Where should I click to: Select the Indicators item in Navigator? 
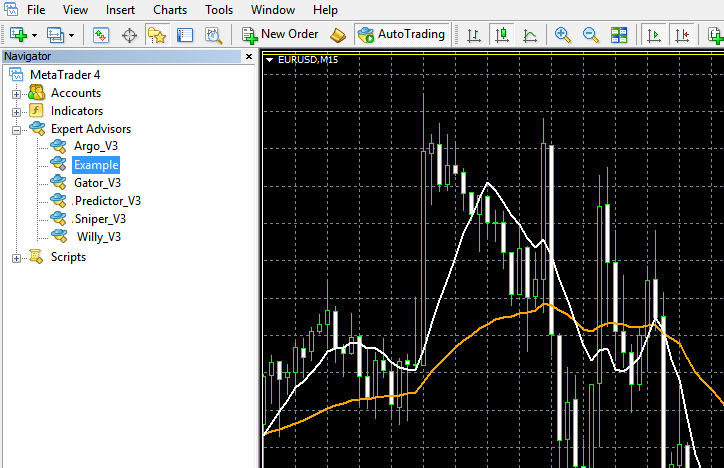click(77, 111)
